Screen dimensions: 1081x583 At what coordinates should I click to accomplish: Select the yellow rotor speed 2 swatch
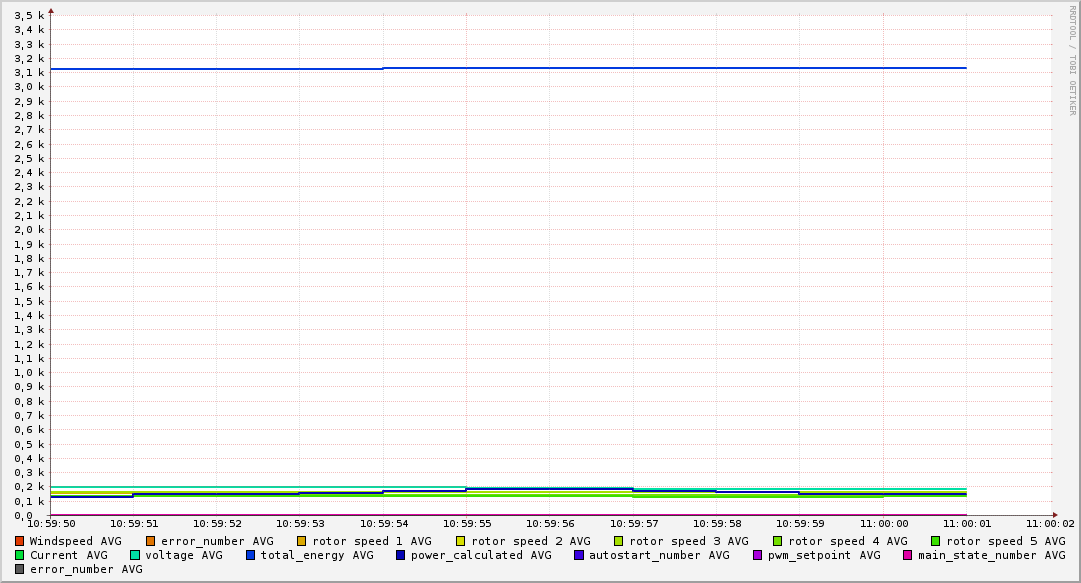461,541
